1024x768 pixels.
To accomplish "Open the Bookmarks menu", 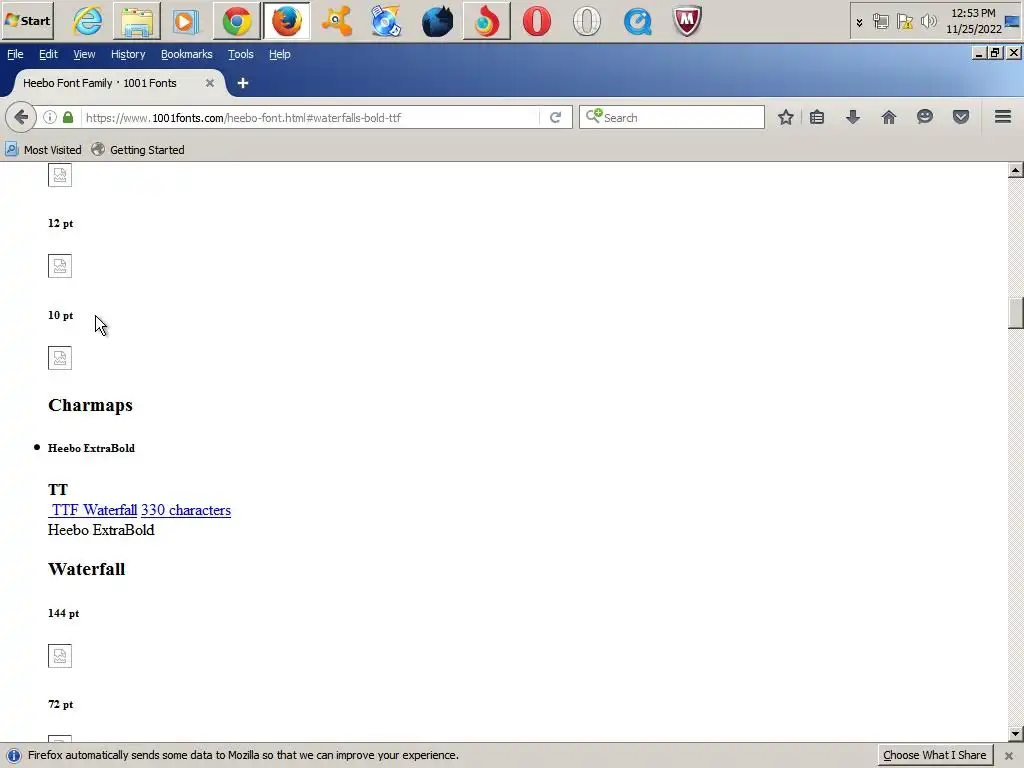I will 187,54.
